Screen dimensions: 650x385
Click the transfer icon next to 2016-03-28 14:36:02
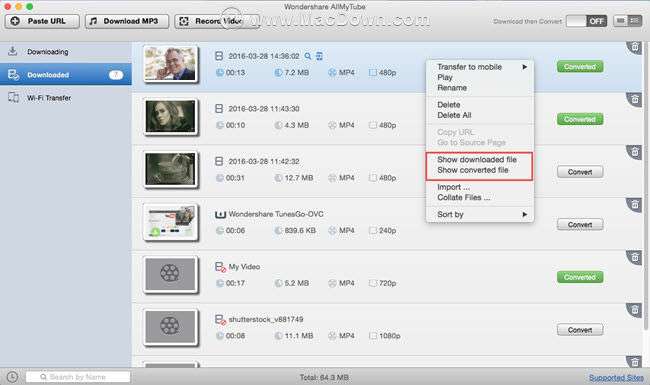[319, 56]
